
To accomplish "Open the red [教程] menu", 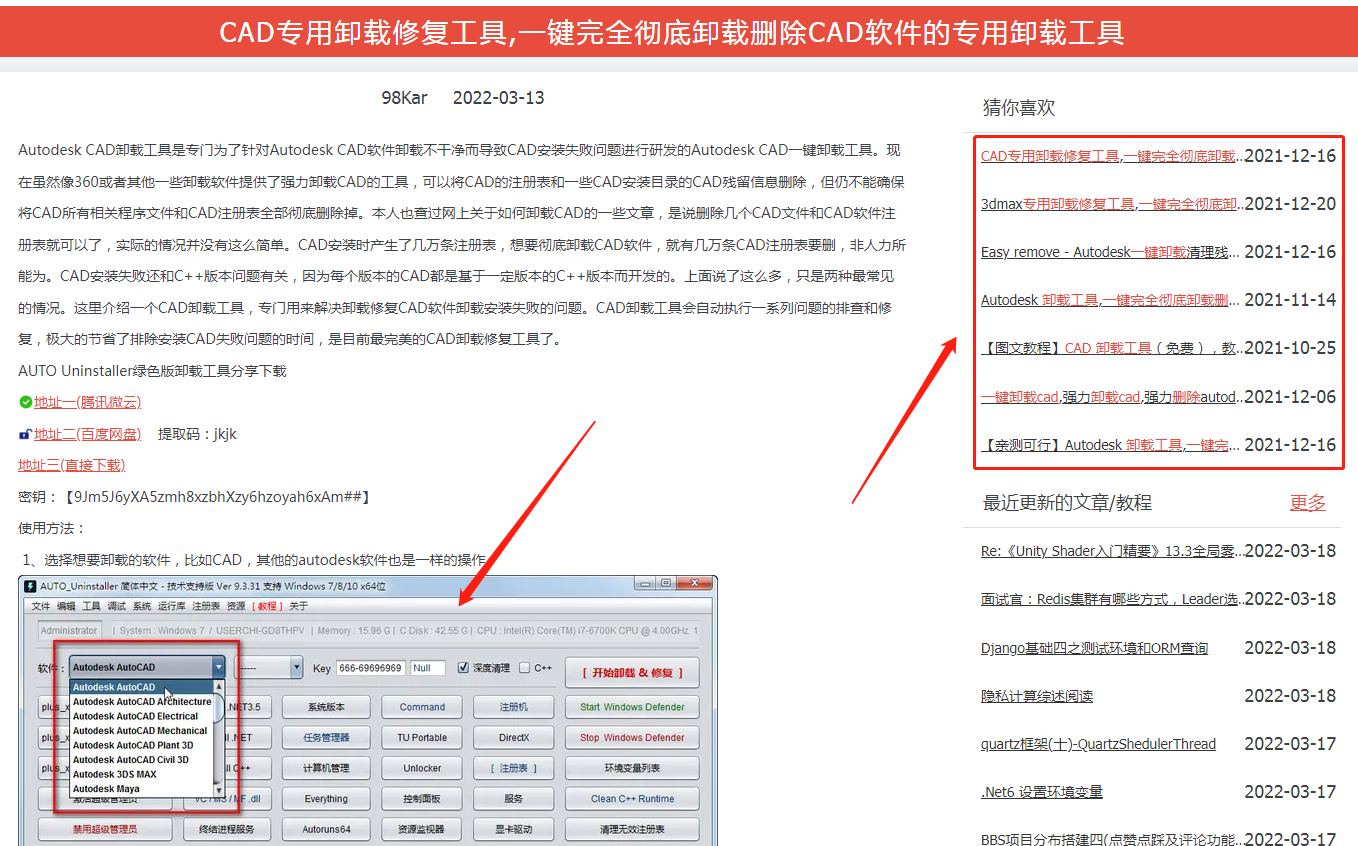I will pyautogui.click(x=267, y=606).
